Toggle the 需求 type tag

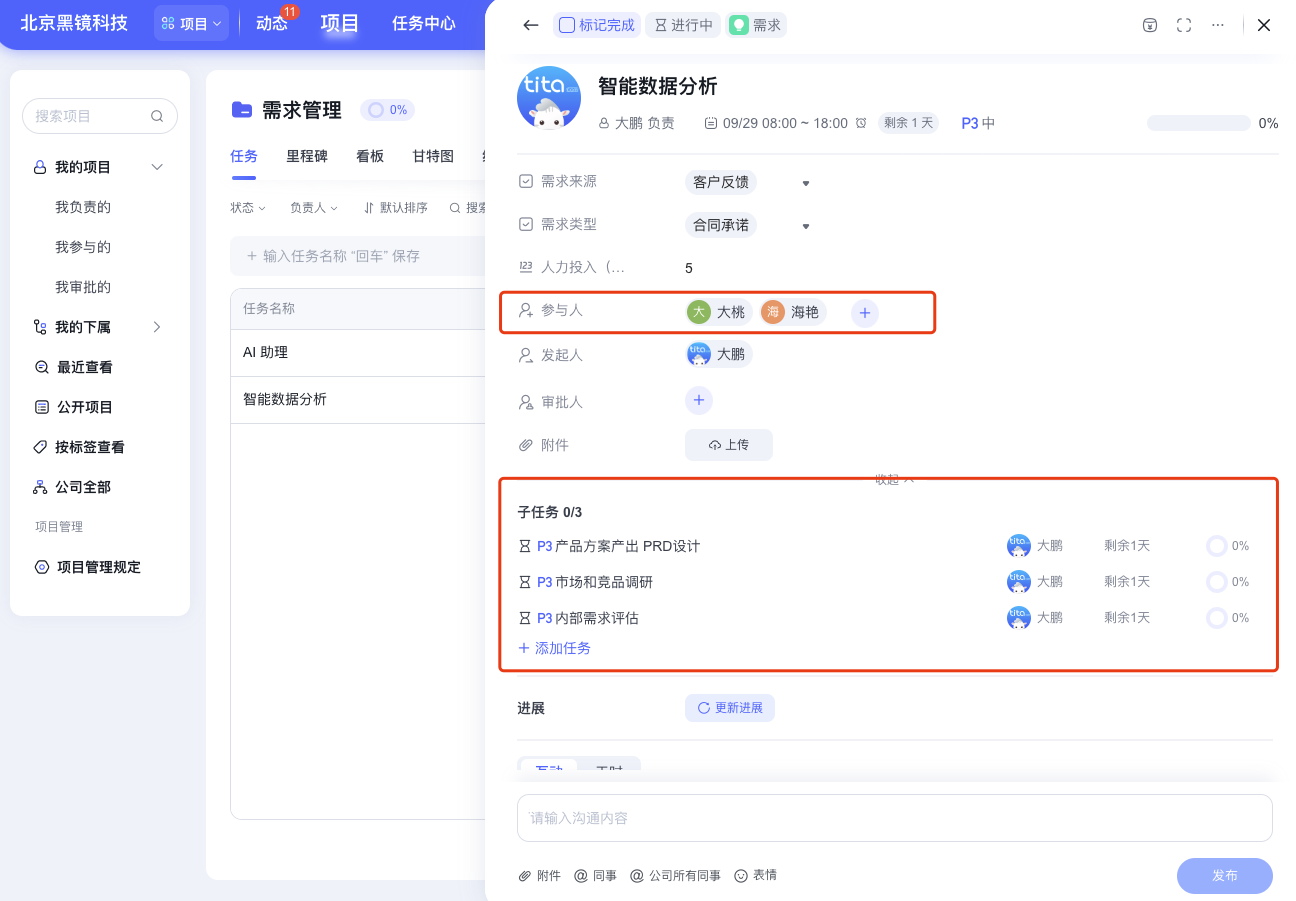[x=756, y=25]
